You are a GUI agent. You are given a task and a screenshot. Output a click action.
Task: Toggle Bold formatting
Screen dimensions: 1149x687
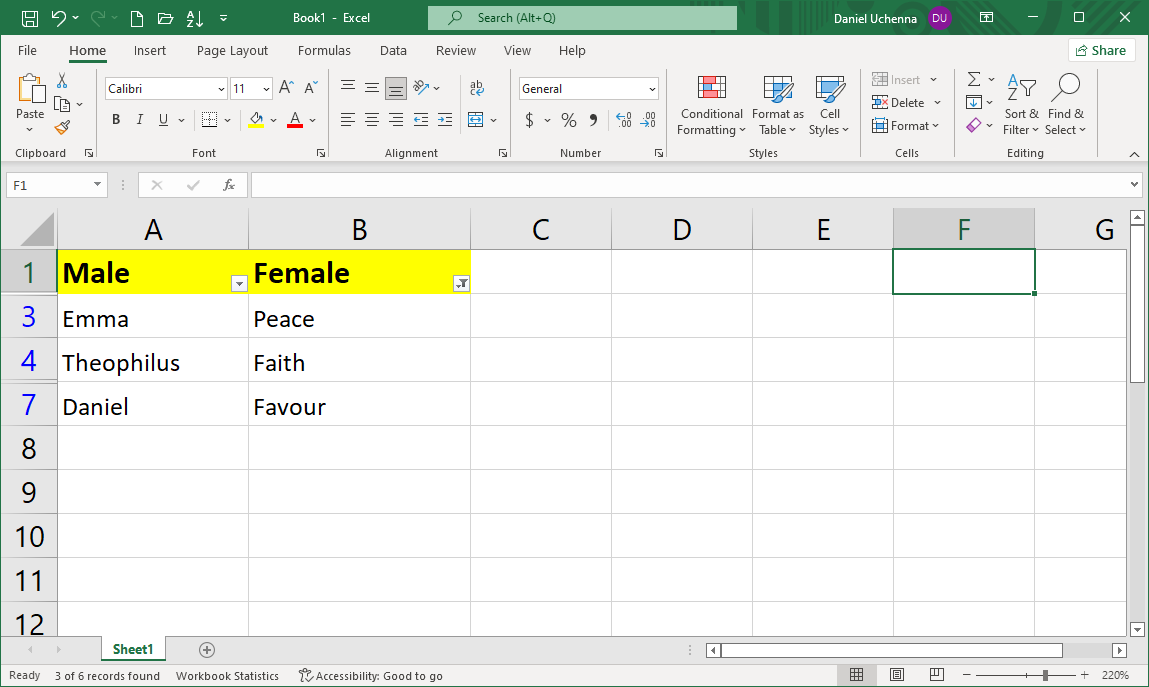click(x=116, y=120)
